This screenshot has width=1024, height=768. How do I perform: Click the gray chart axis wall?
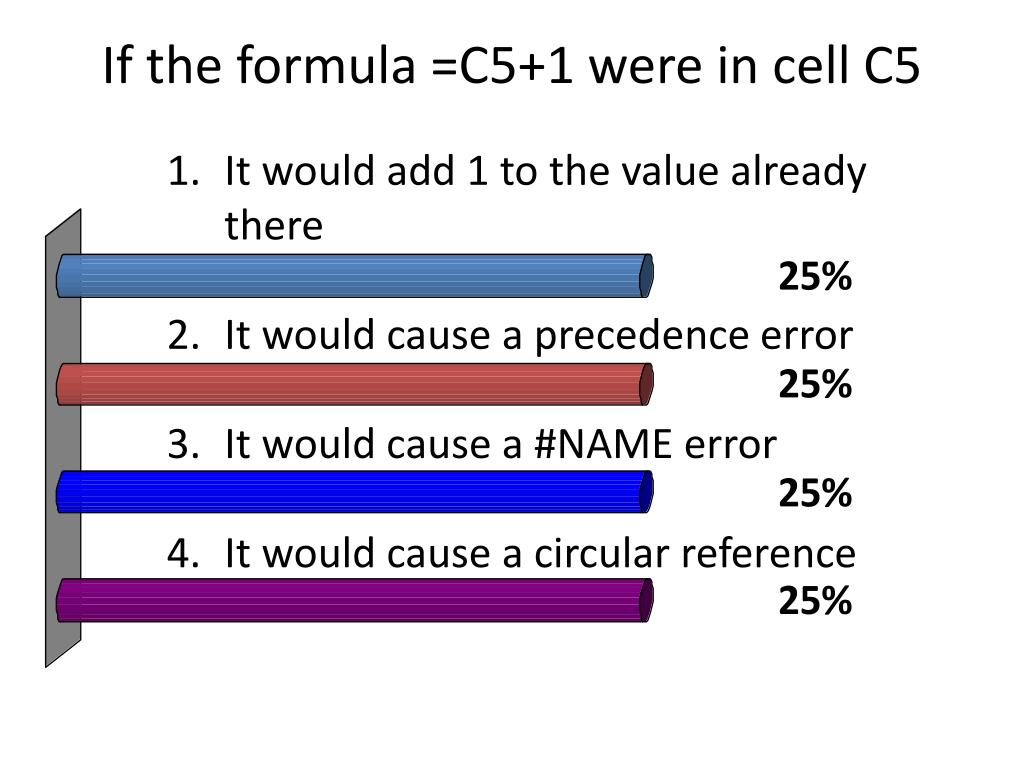pos(63,438)
